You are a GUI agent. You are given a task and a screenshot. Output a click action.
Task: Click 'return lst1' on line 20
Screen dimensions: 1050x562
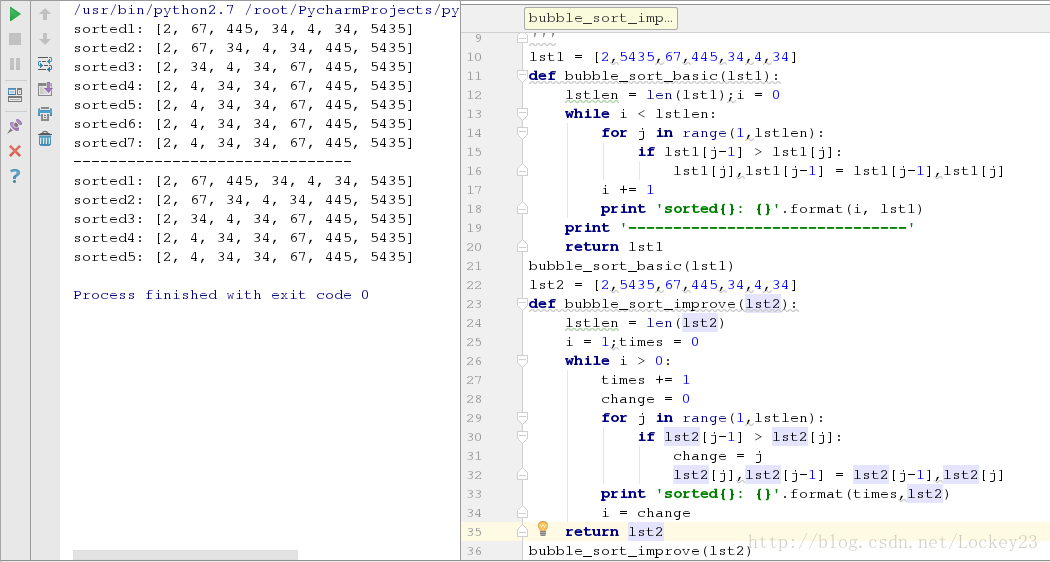pos(613,247)
